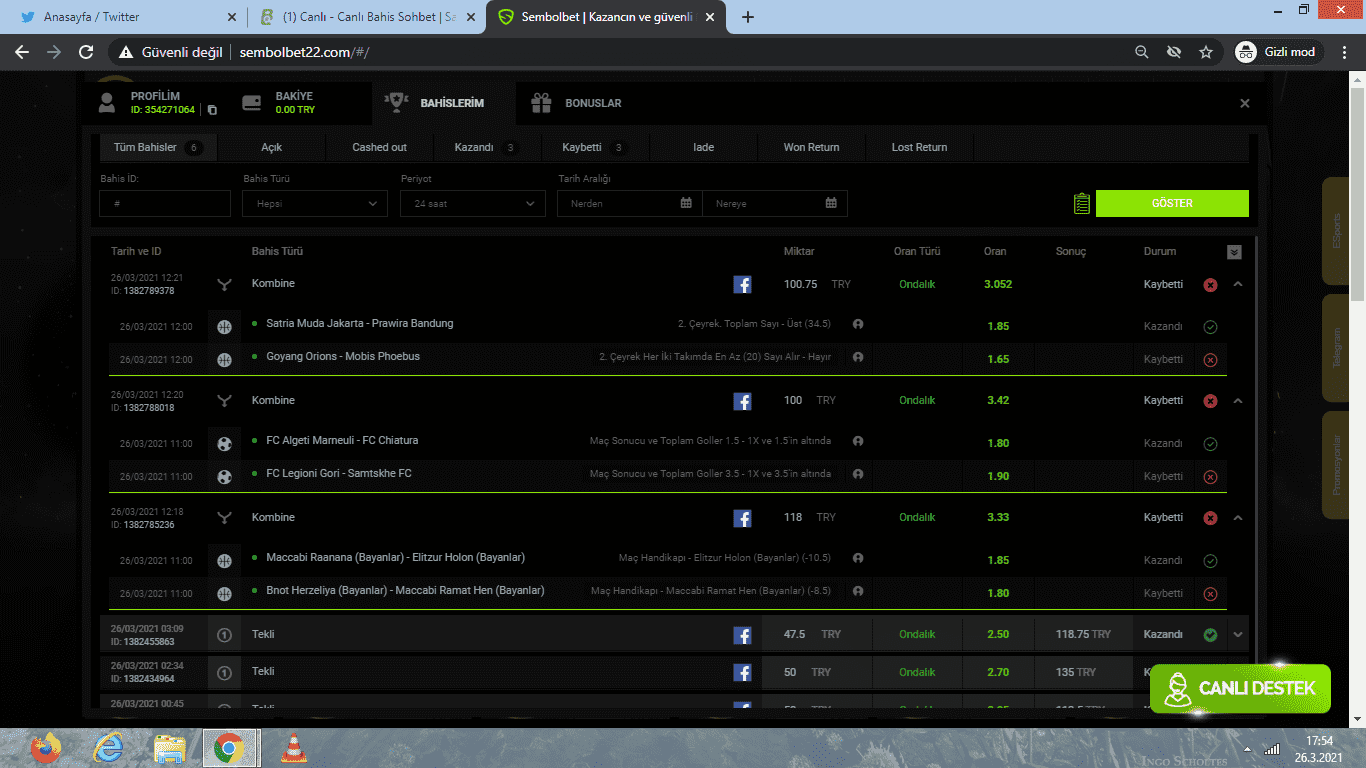Image resolution: width=1366 pixels, height=768 pixels.
Task: Open VLC from the taskbar
Action: (293, 747)
